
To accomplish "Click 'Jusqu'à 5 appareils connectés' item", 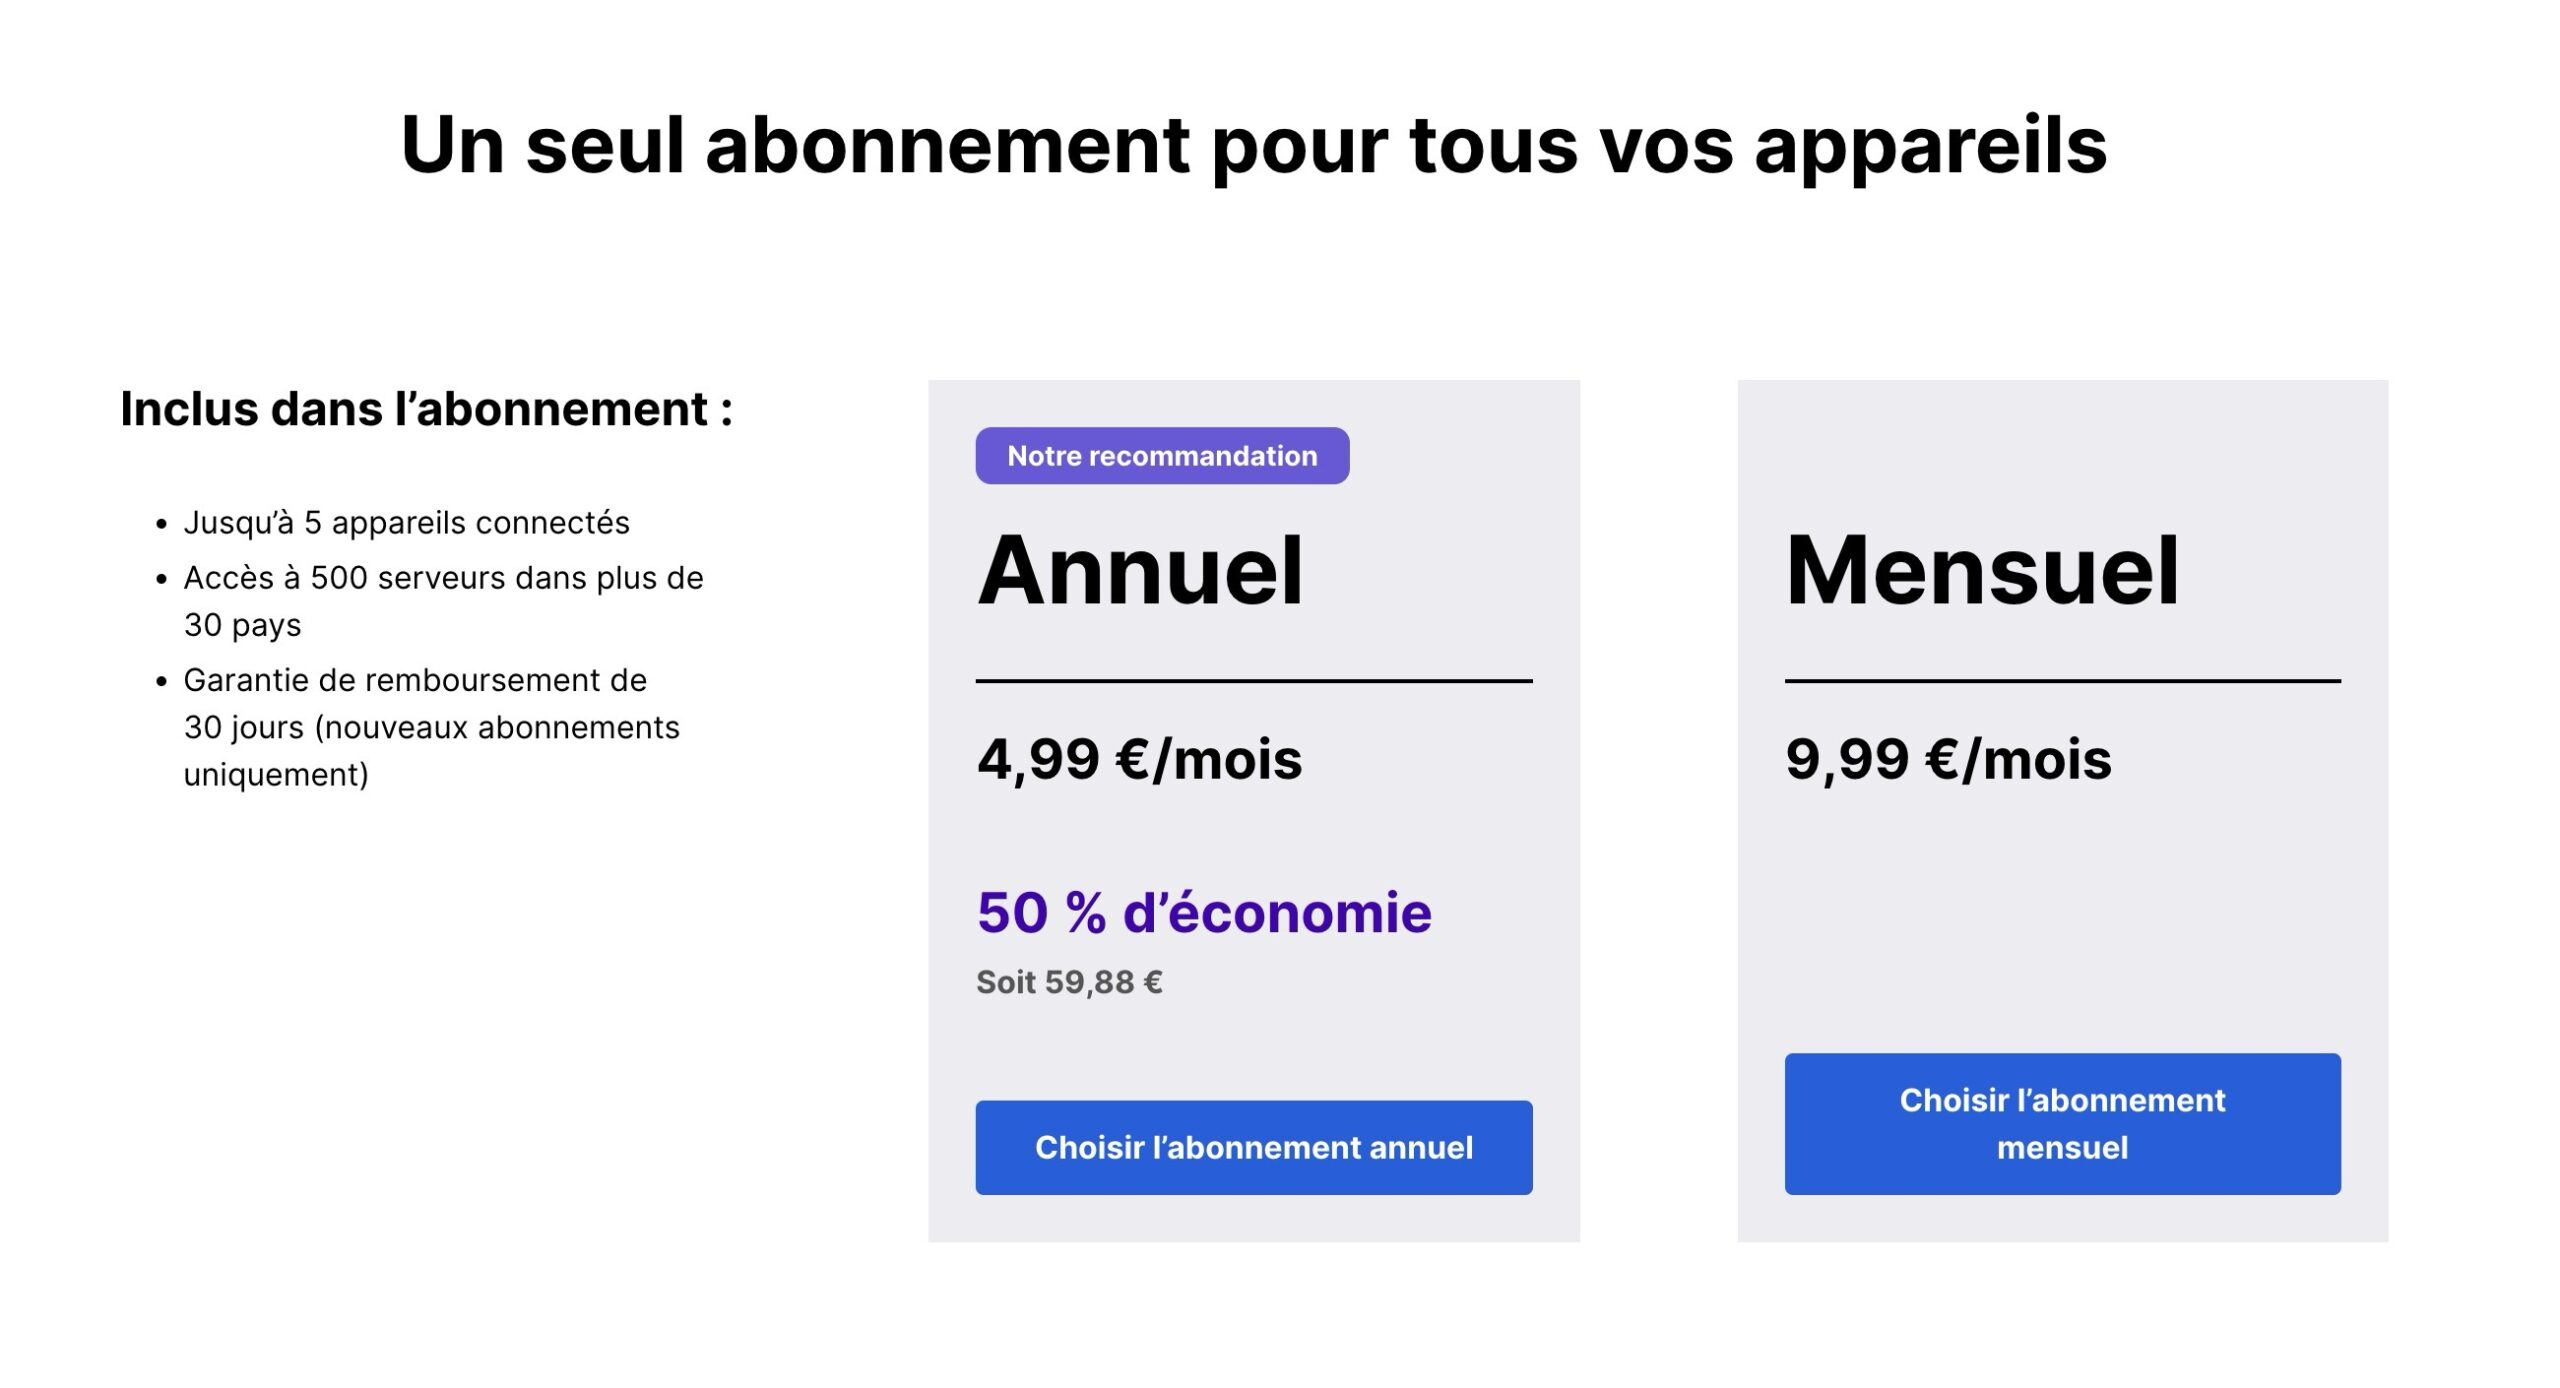I will [406, 523].
